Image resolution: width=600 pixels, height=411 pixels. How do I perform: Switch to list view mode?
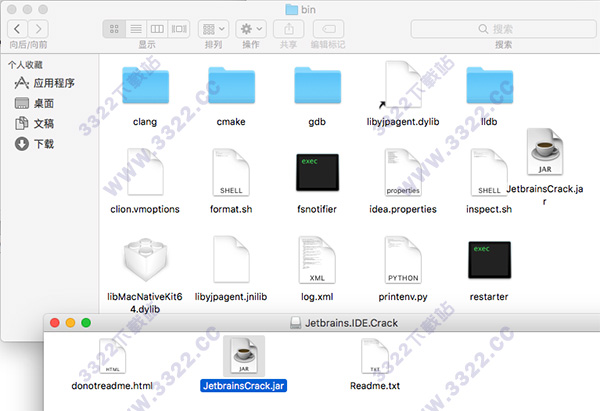pyautogui.click(x=136, y=29)
